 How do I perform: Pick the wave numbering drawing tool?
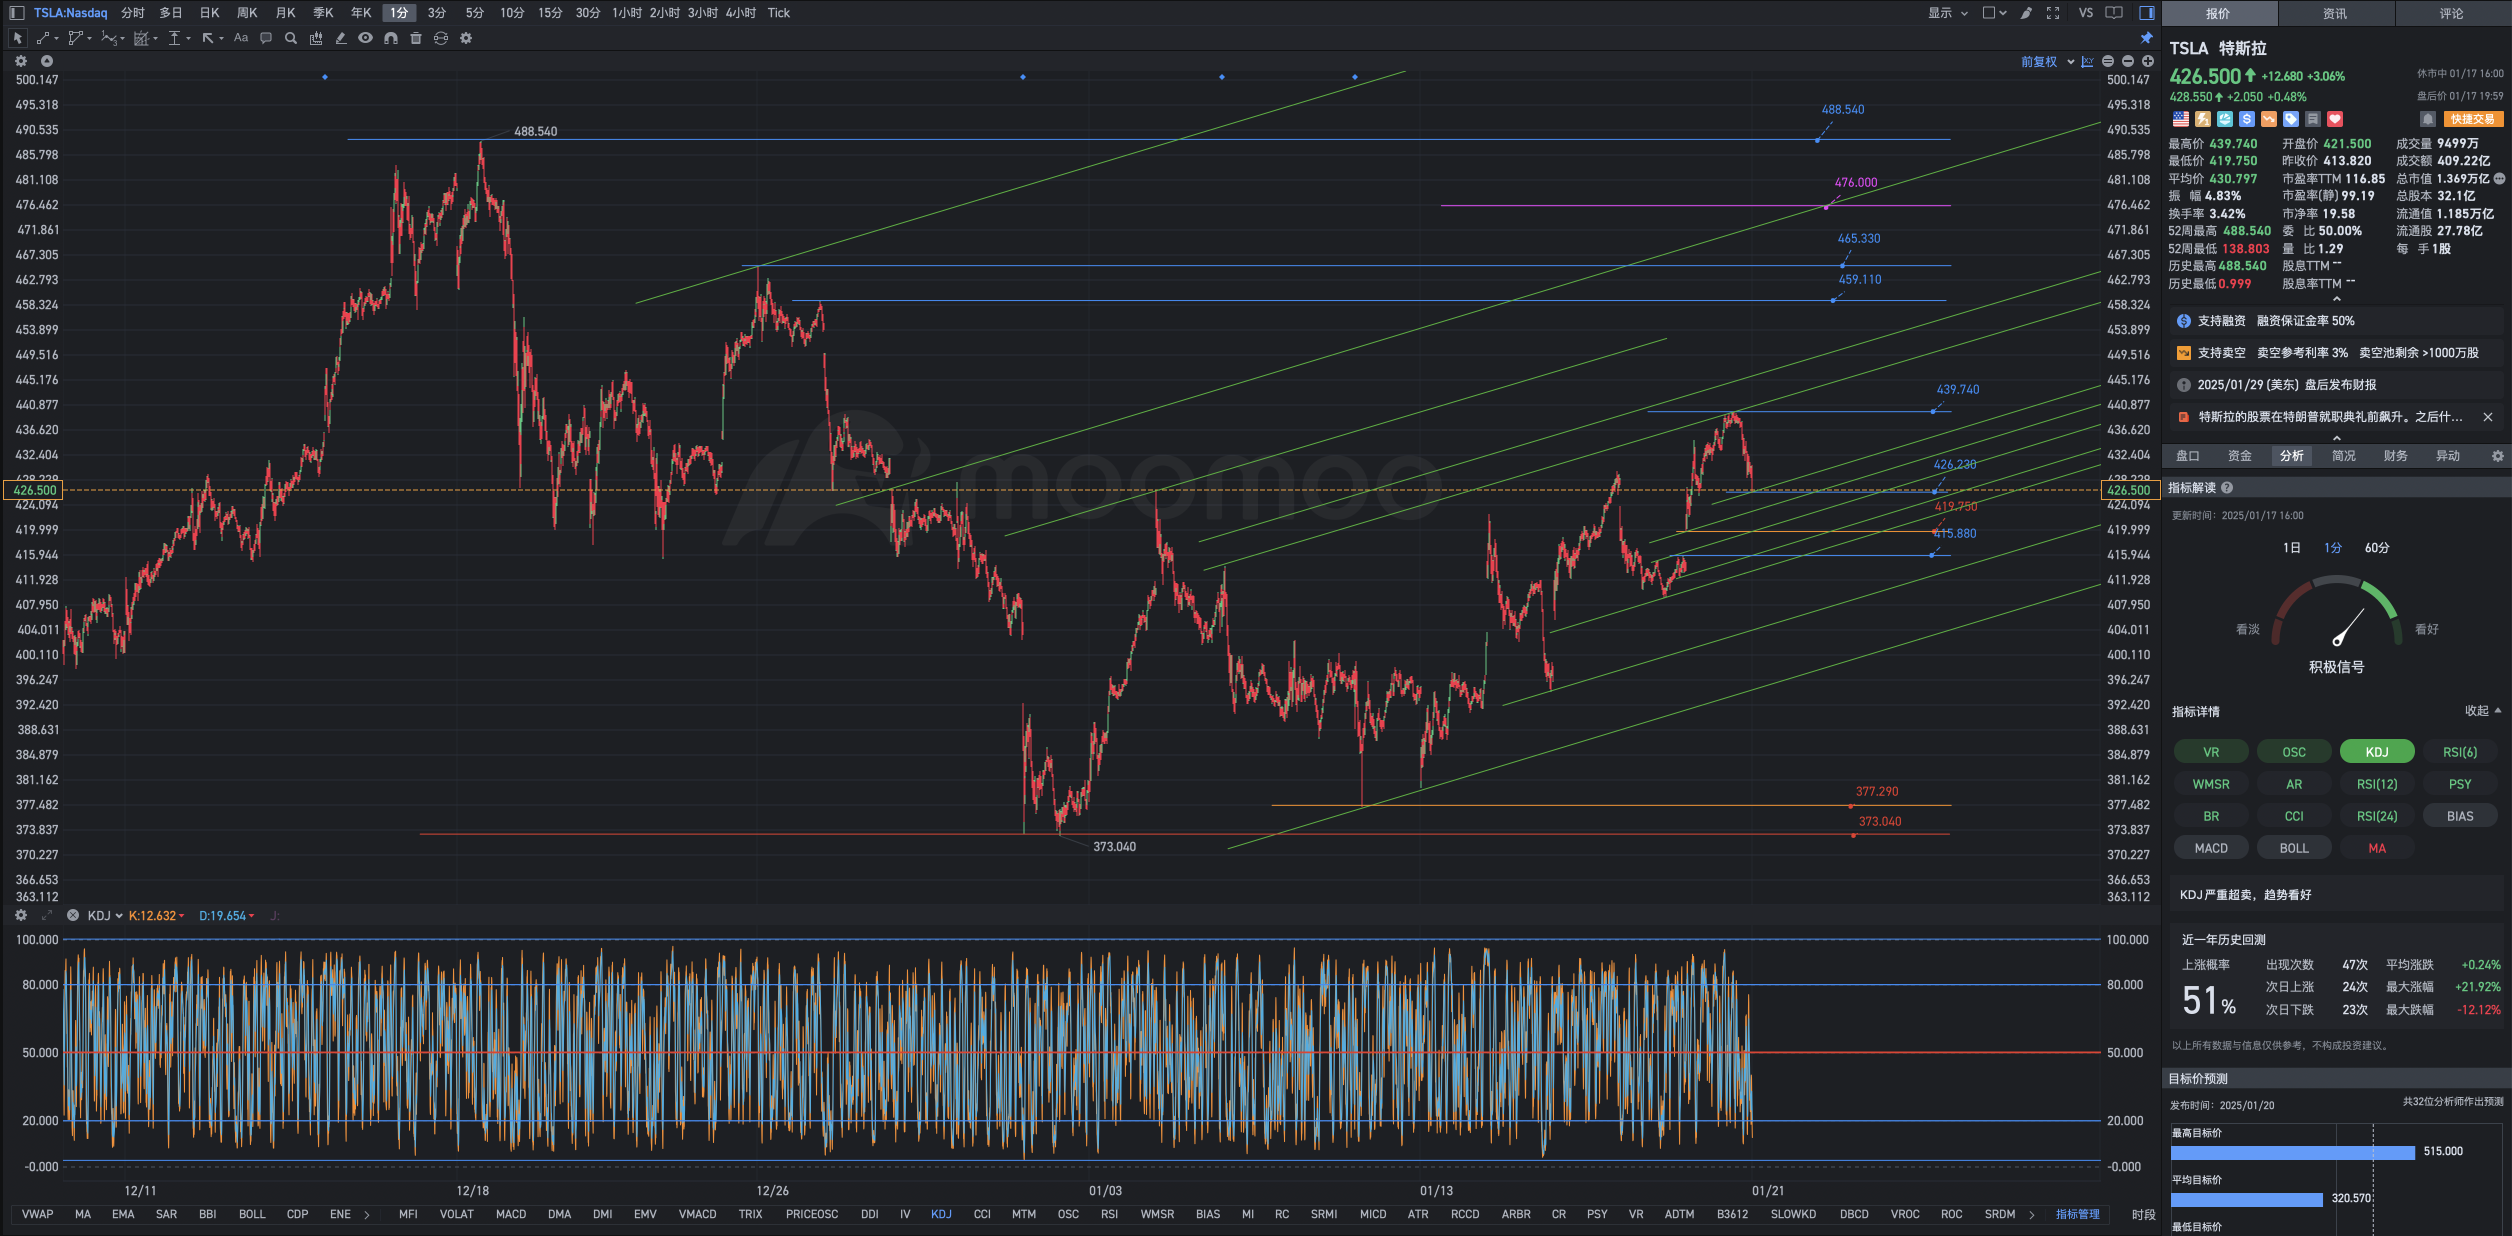[x=110, y=38]
